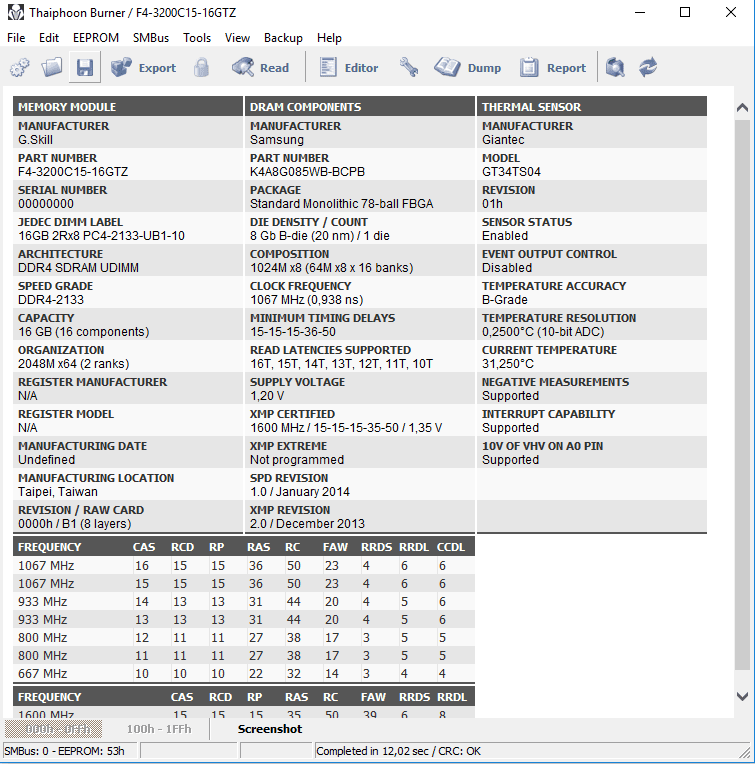This screenshot has height=764, width=755.
Task: Click the XMP Certified 1600 MHz value
Action: click(346, 428)
